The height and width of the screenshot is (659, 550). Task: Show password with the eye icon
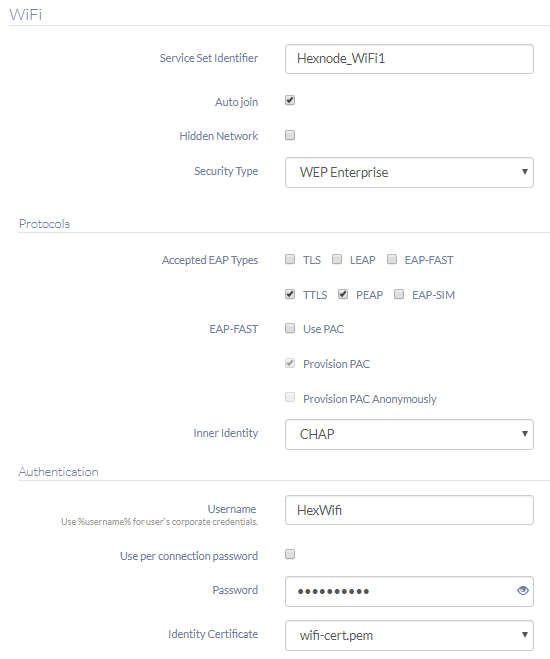(x=522, y=590)
